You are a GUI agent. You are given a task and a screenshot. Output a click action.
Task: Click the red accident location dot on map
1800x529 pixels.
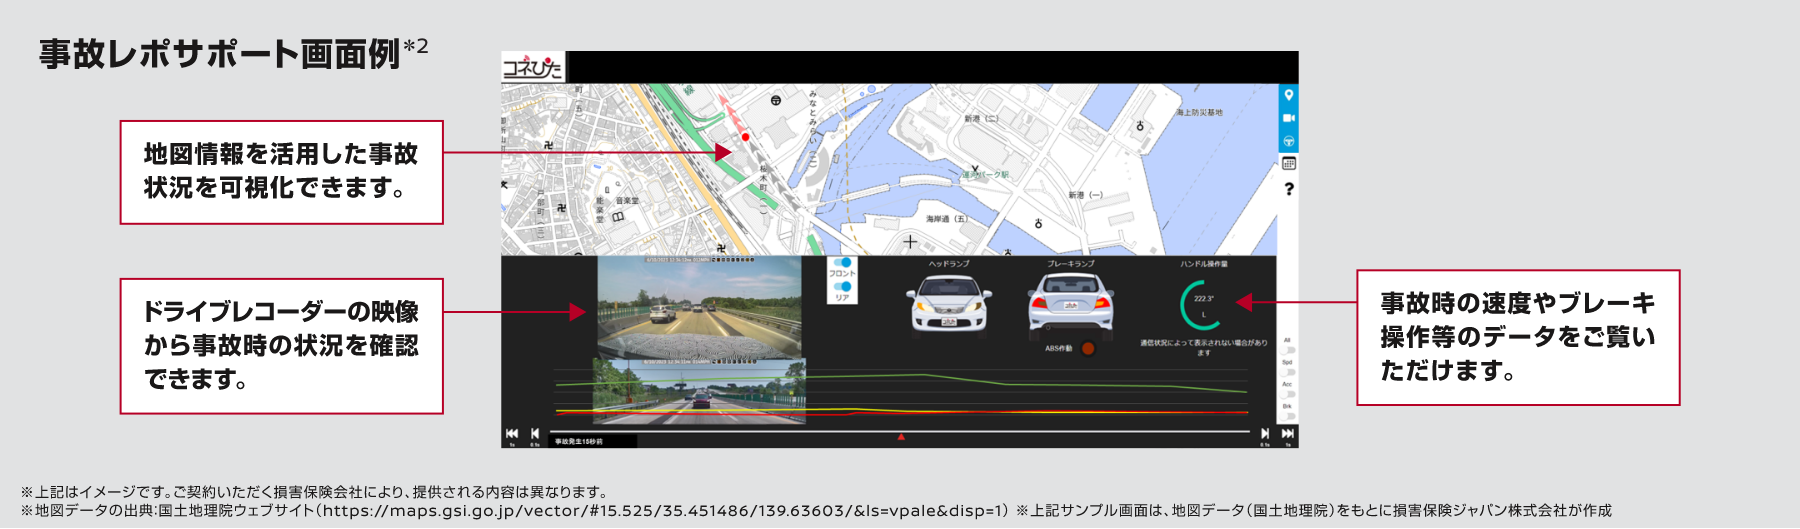(x=745, y=136)
